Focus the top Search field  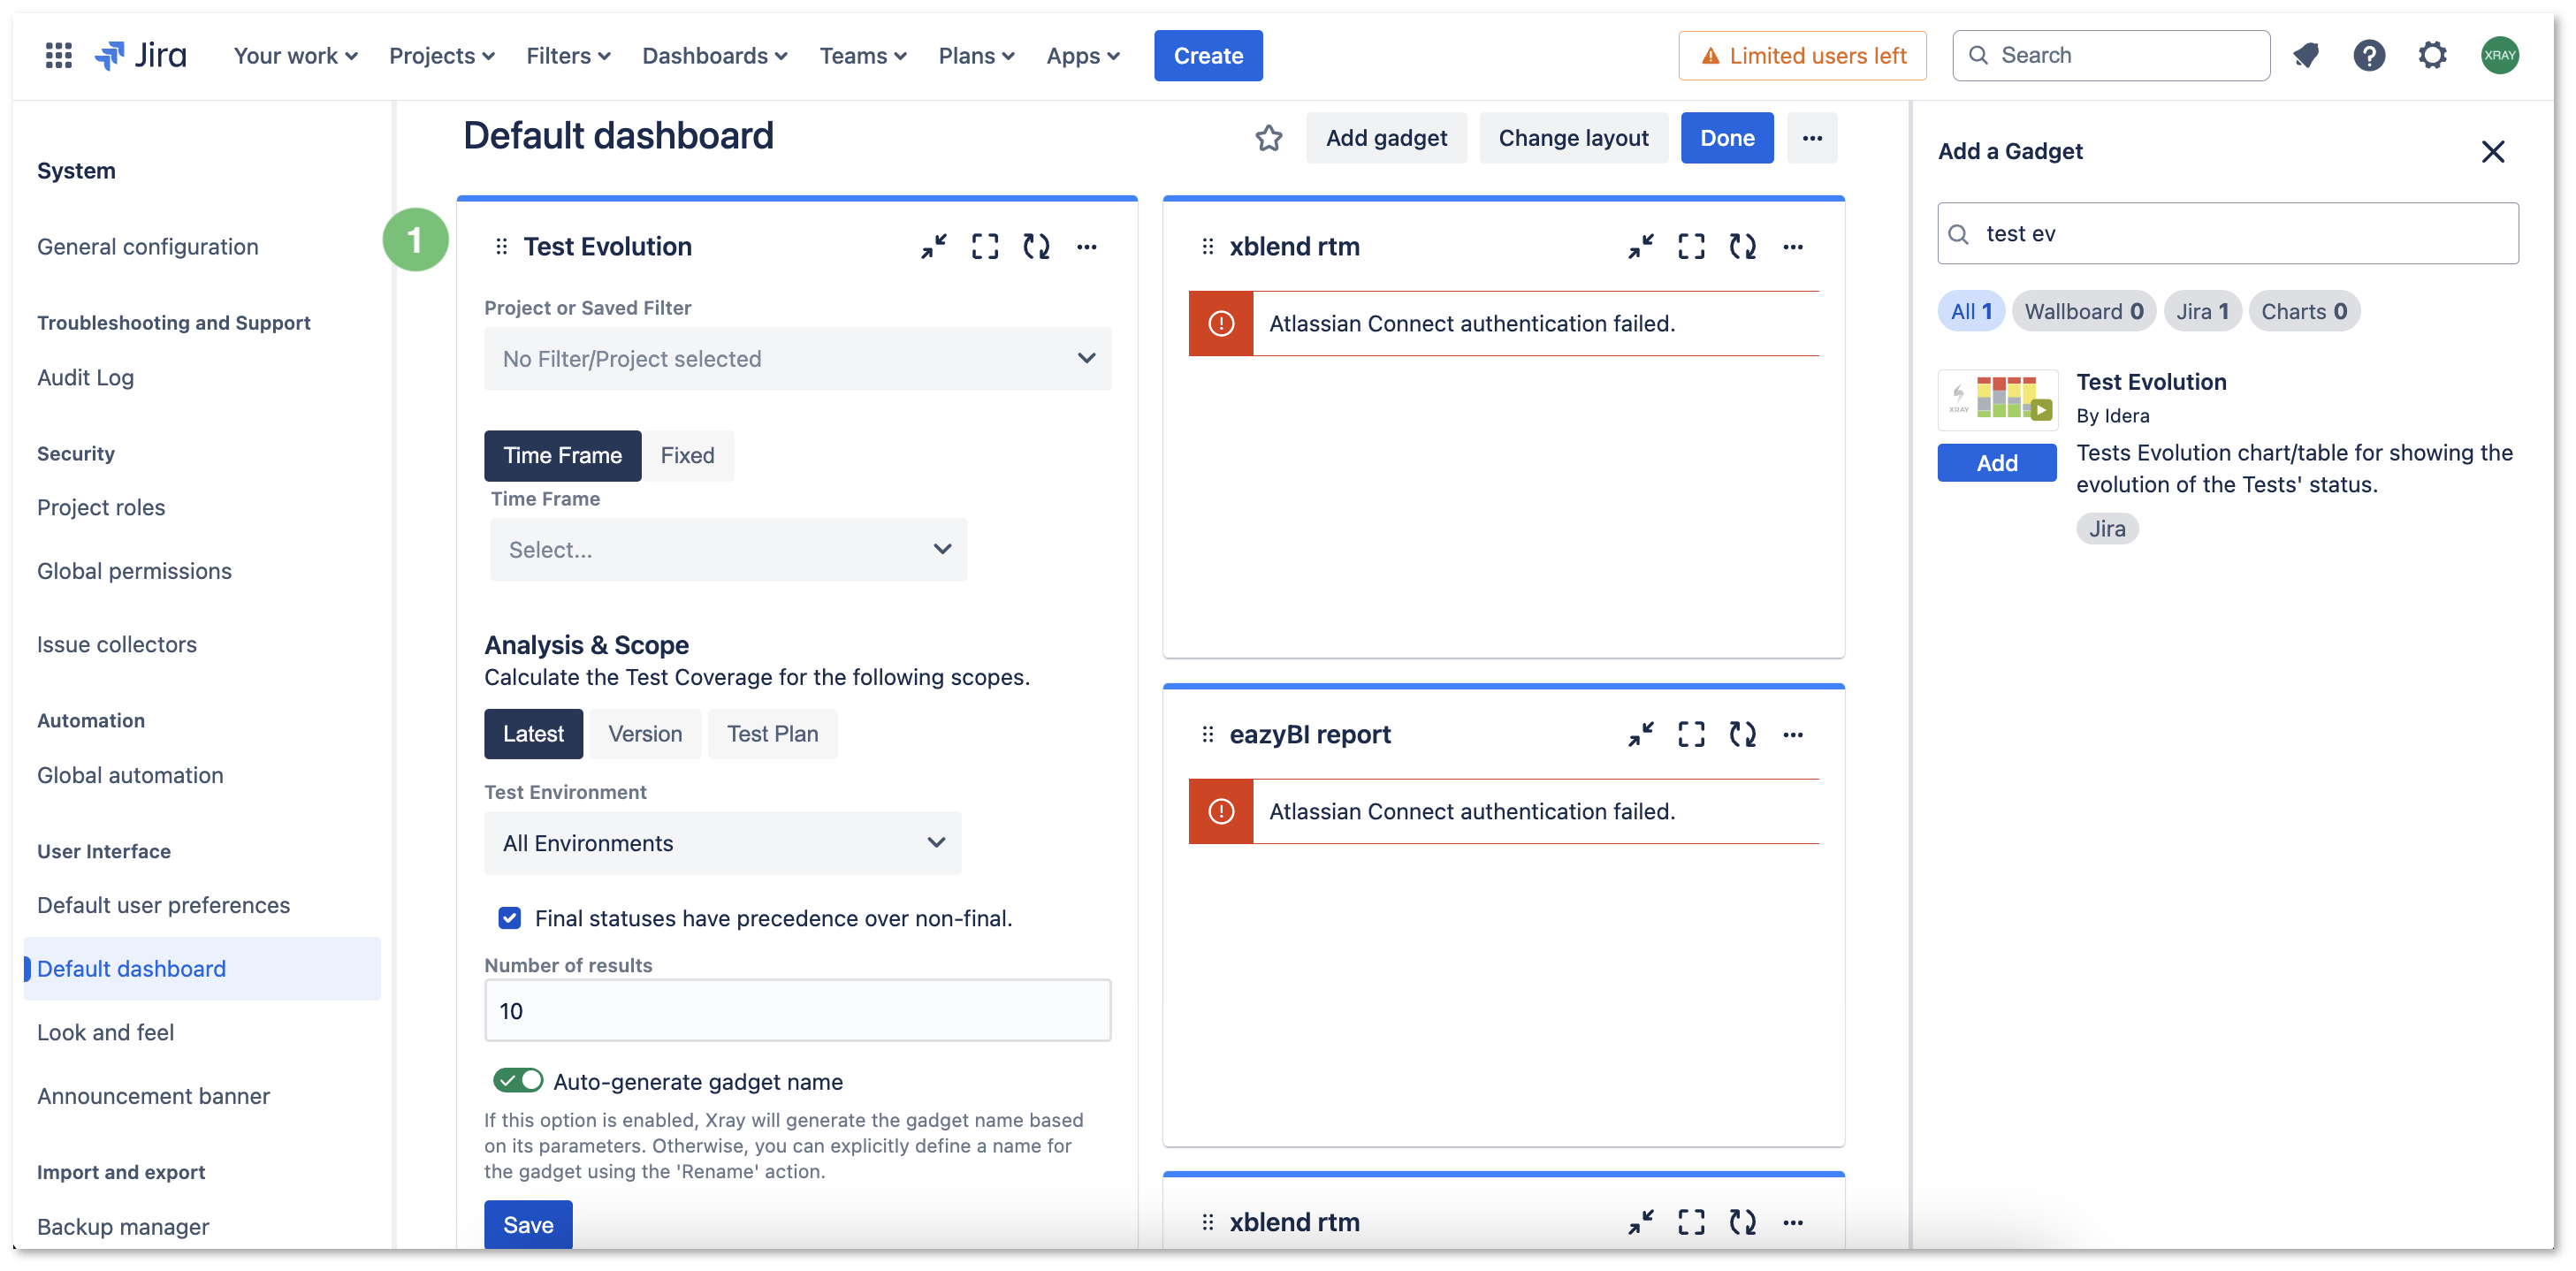(x=2111, y=56)
